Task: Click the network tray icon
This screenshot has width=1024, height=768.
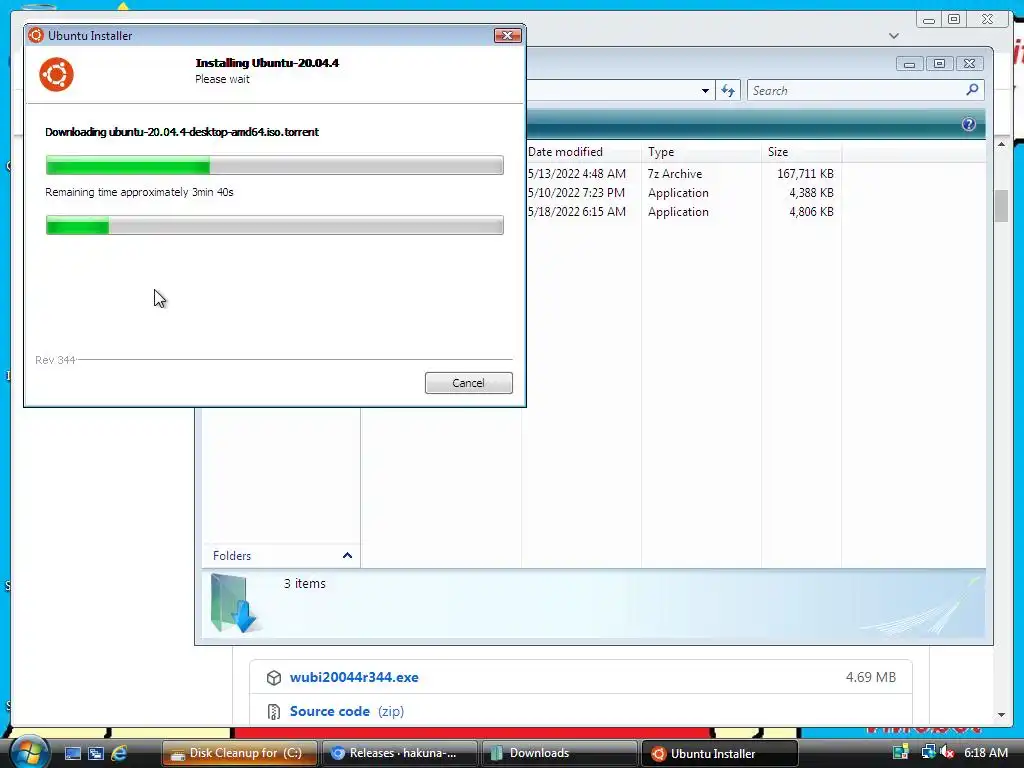Action: tap(928, 752)
